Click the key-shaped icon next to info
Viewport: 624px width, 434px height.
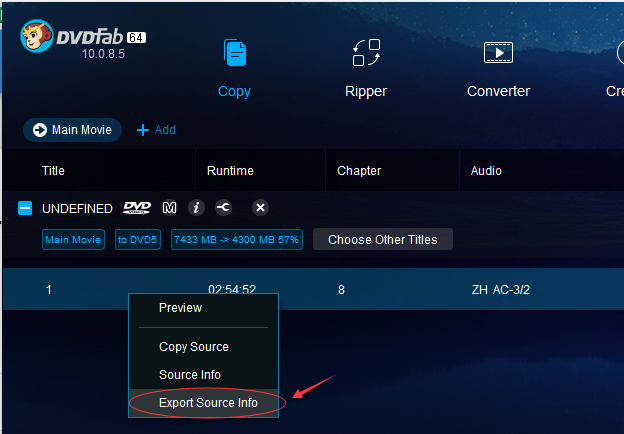point(224,208)
